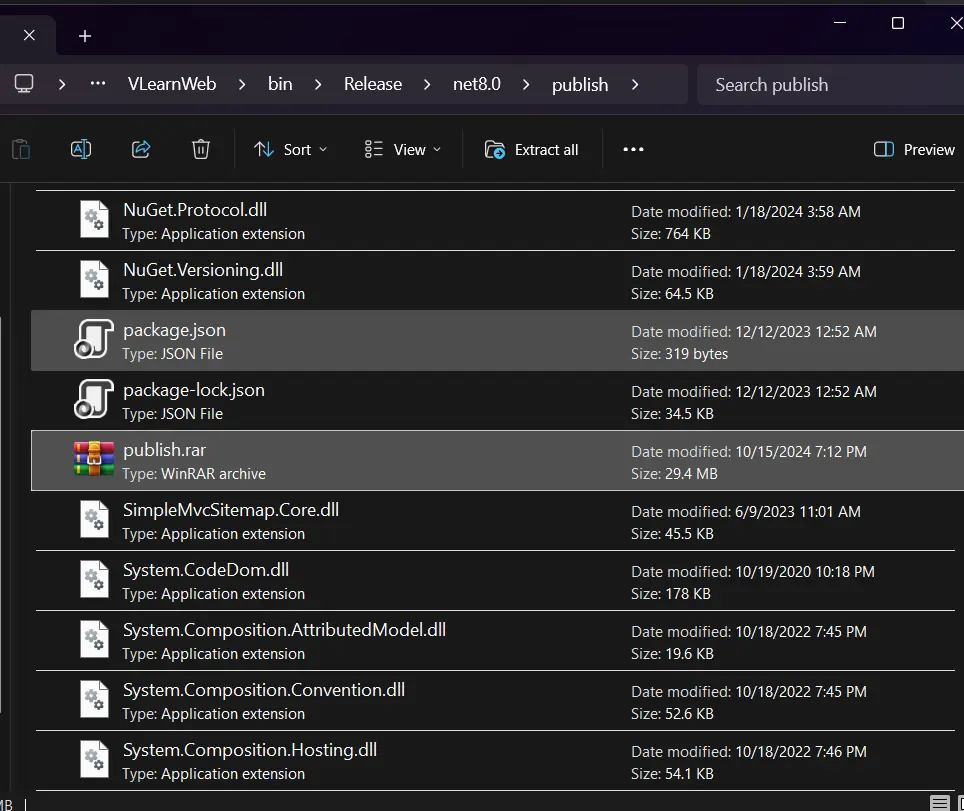964x811 pixels.
Task: Open the Sort dropdown
Action: [290, 149]
